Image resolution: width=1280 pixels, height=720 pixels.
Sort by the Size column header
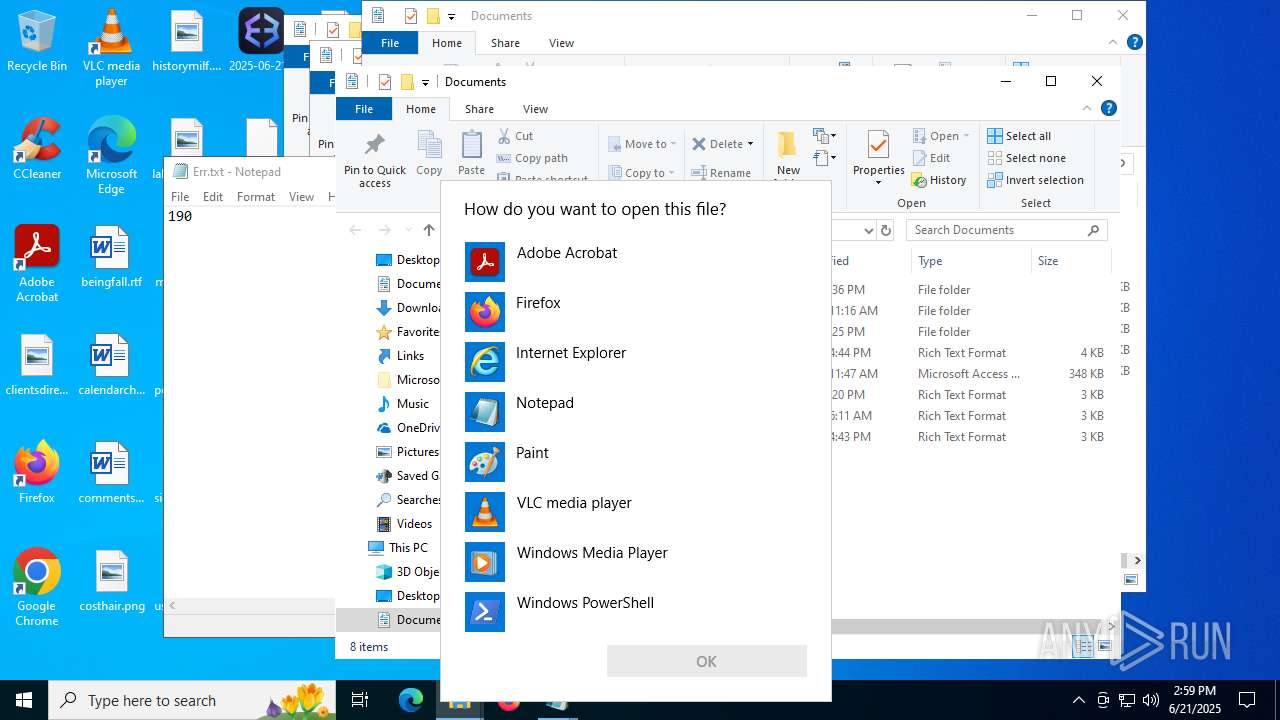click(1070, 261)
